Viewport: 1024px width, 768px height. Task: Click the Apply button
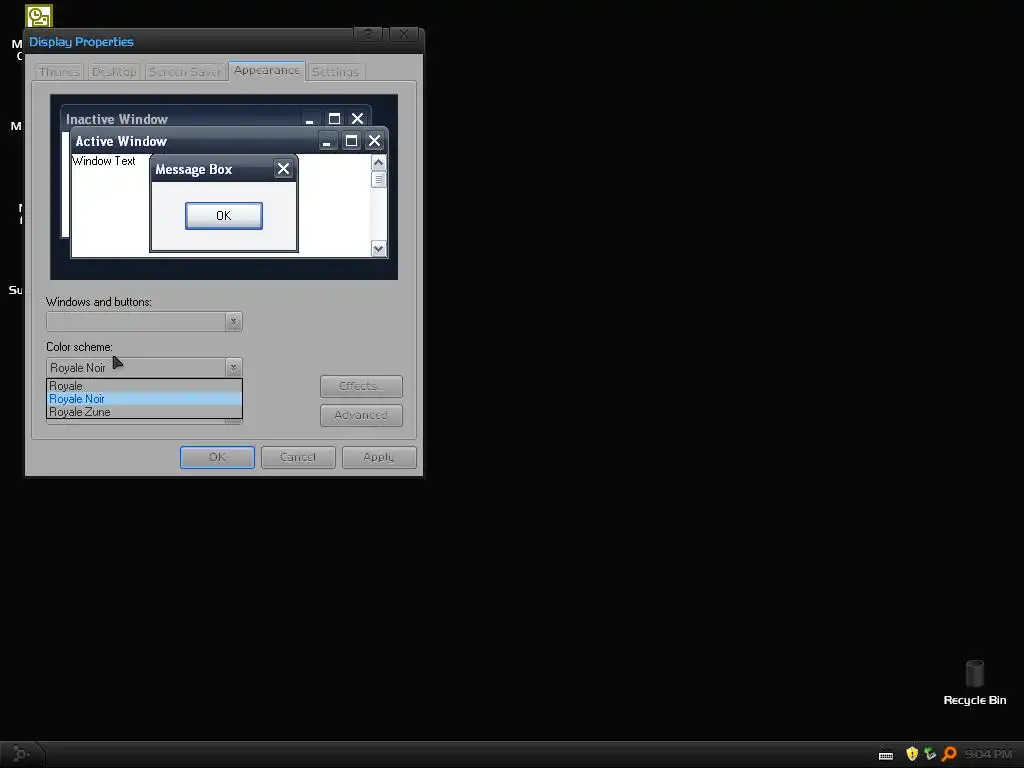(379, 457)
